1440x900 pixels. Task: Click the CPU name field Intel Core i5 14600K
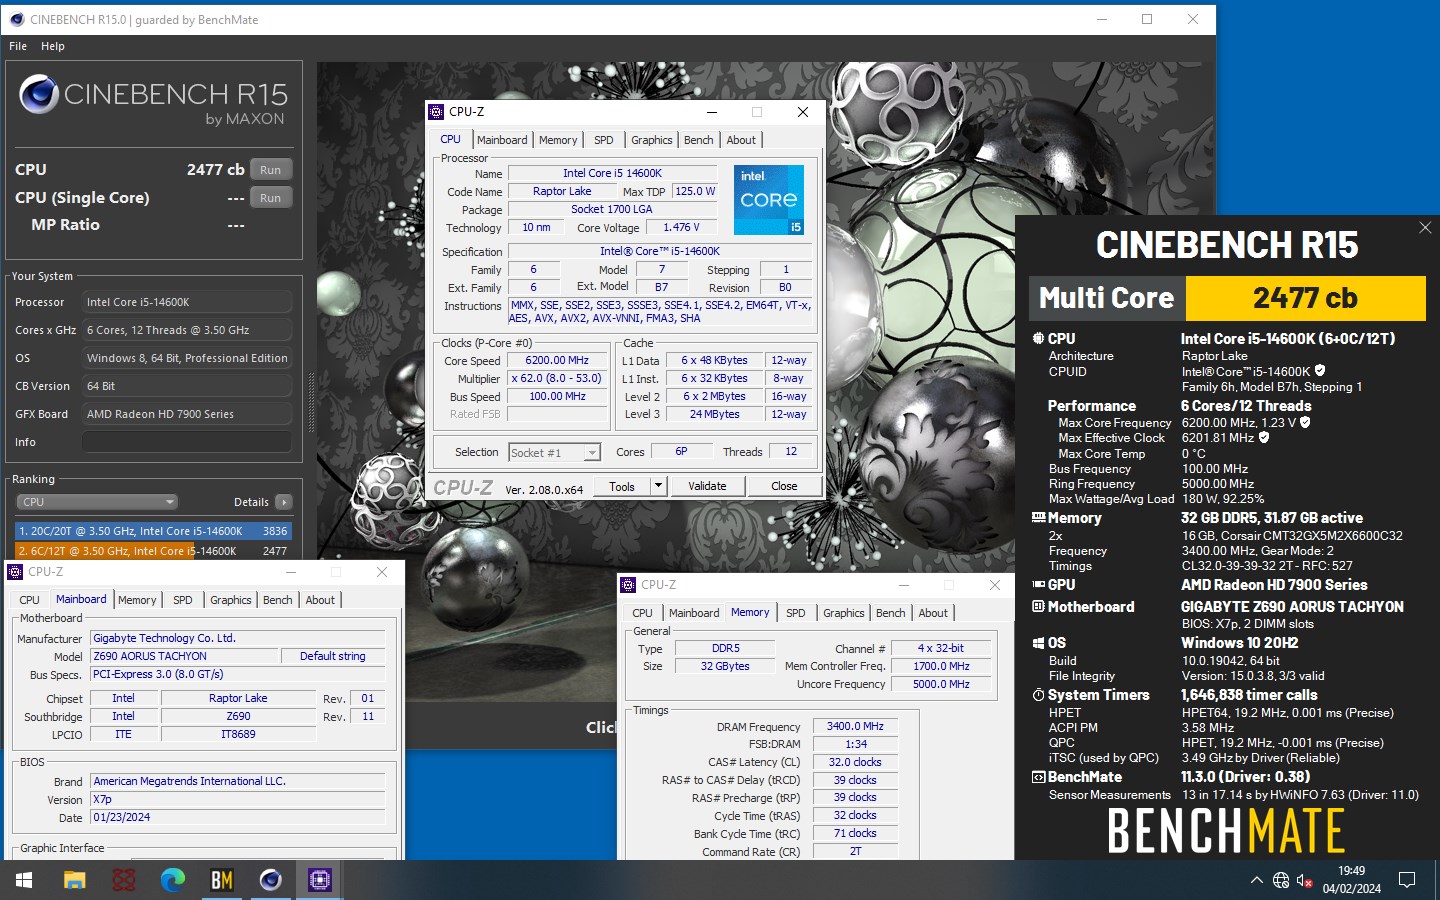pyautogui.click(x=612, y=174)
